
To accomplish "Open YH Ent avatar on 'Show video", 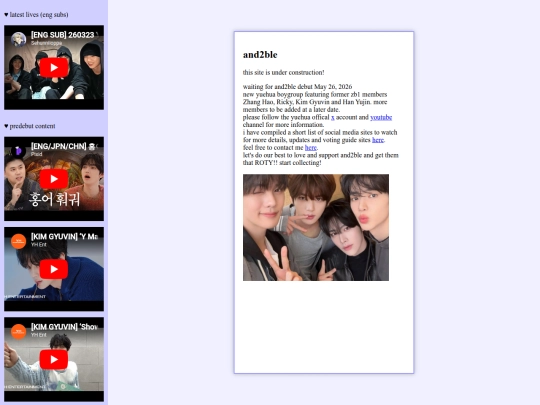I will (x=18, y=331).
